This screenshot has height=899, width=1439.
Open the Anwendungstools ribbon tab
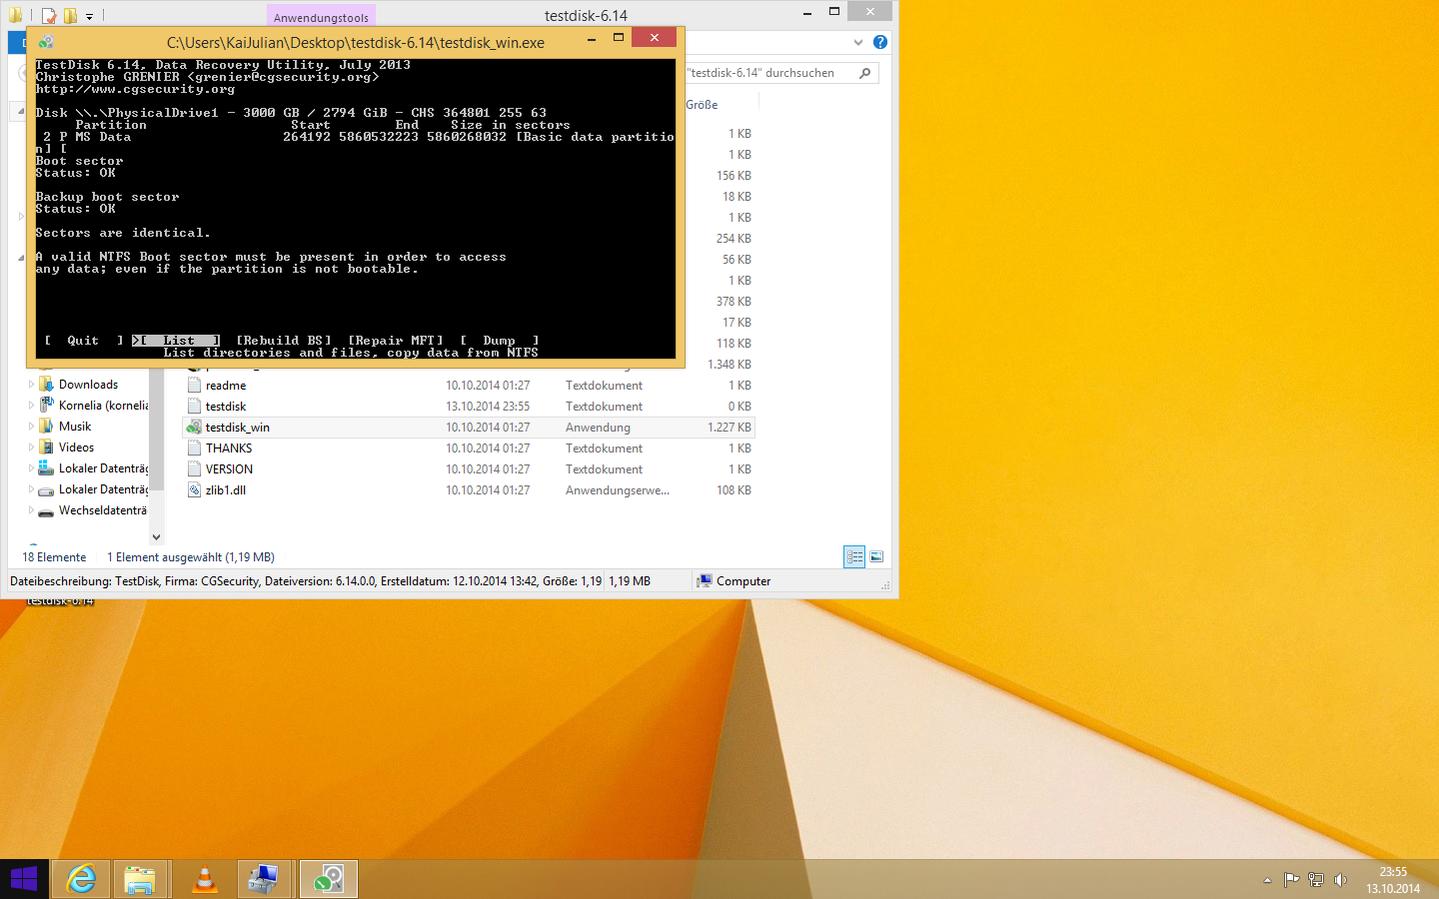point(321,17)
